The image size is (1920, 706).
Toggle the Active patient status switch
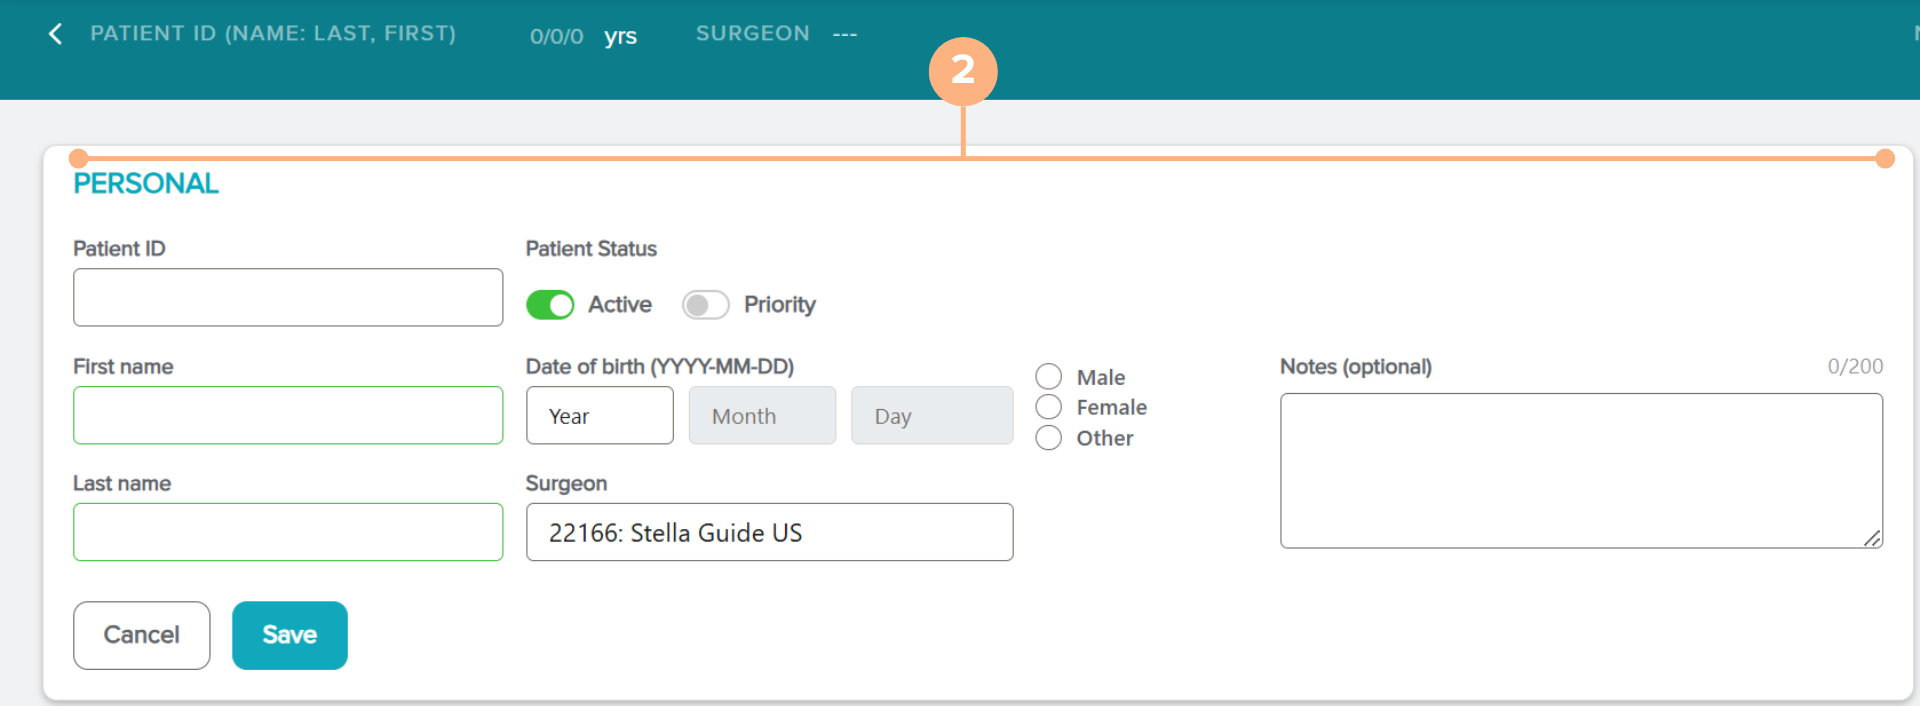pyautogui.click(x=550, y=305)
